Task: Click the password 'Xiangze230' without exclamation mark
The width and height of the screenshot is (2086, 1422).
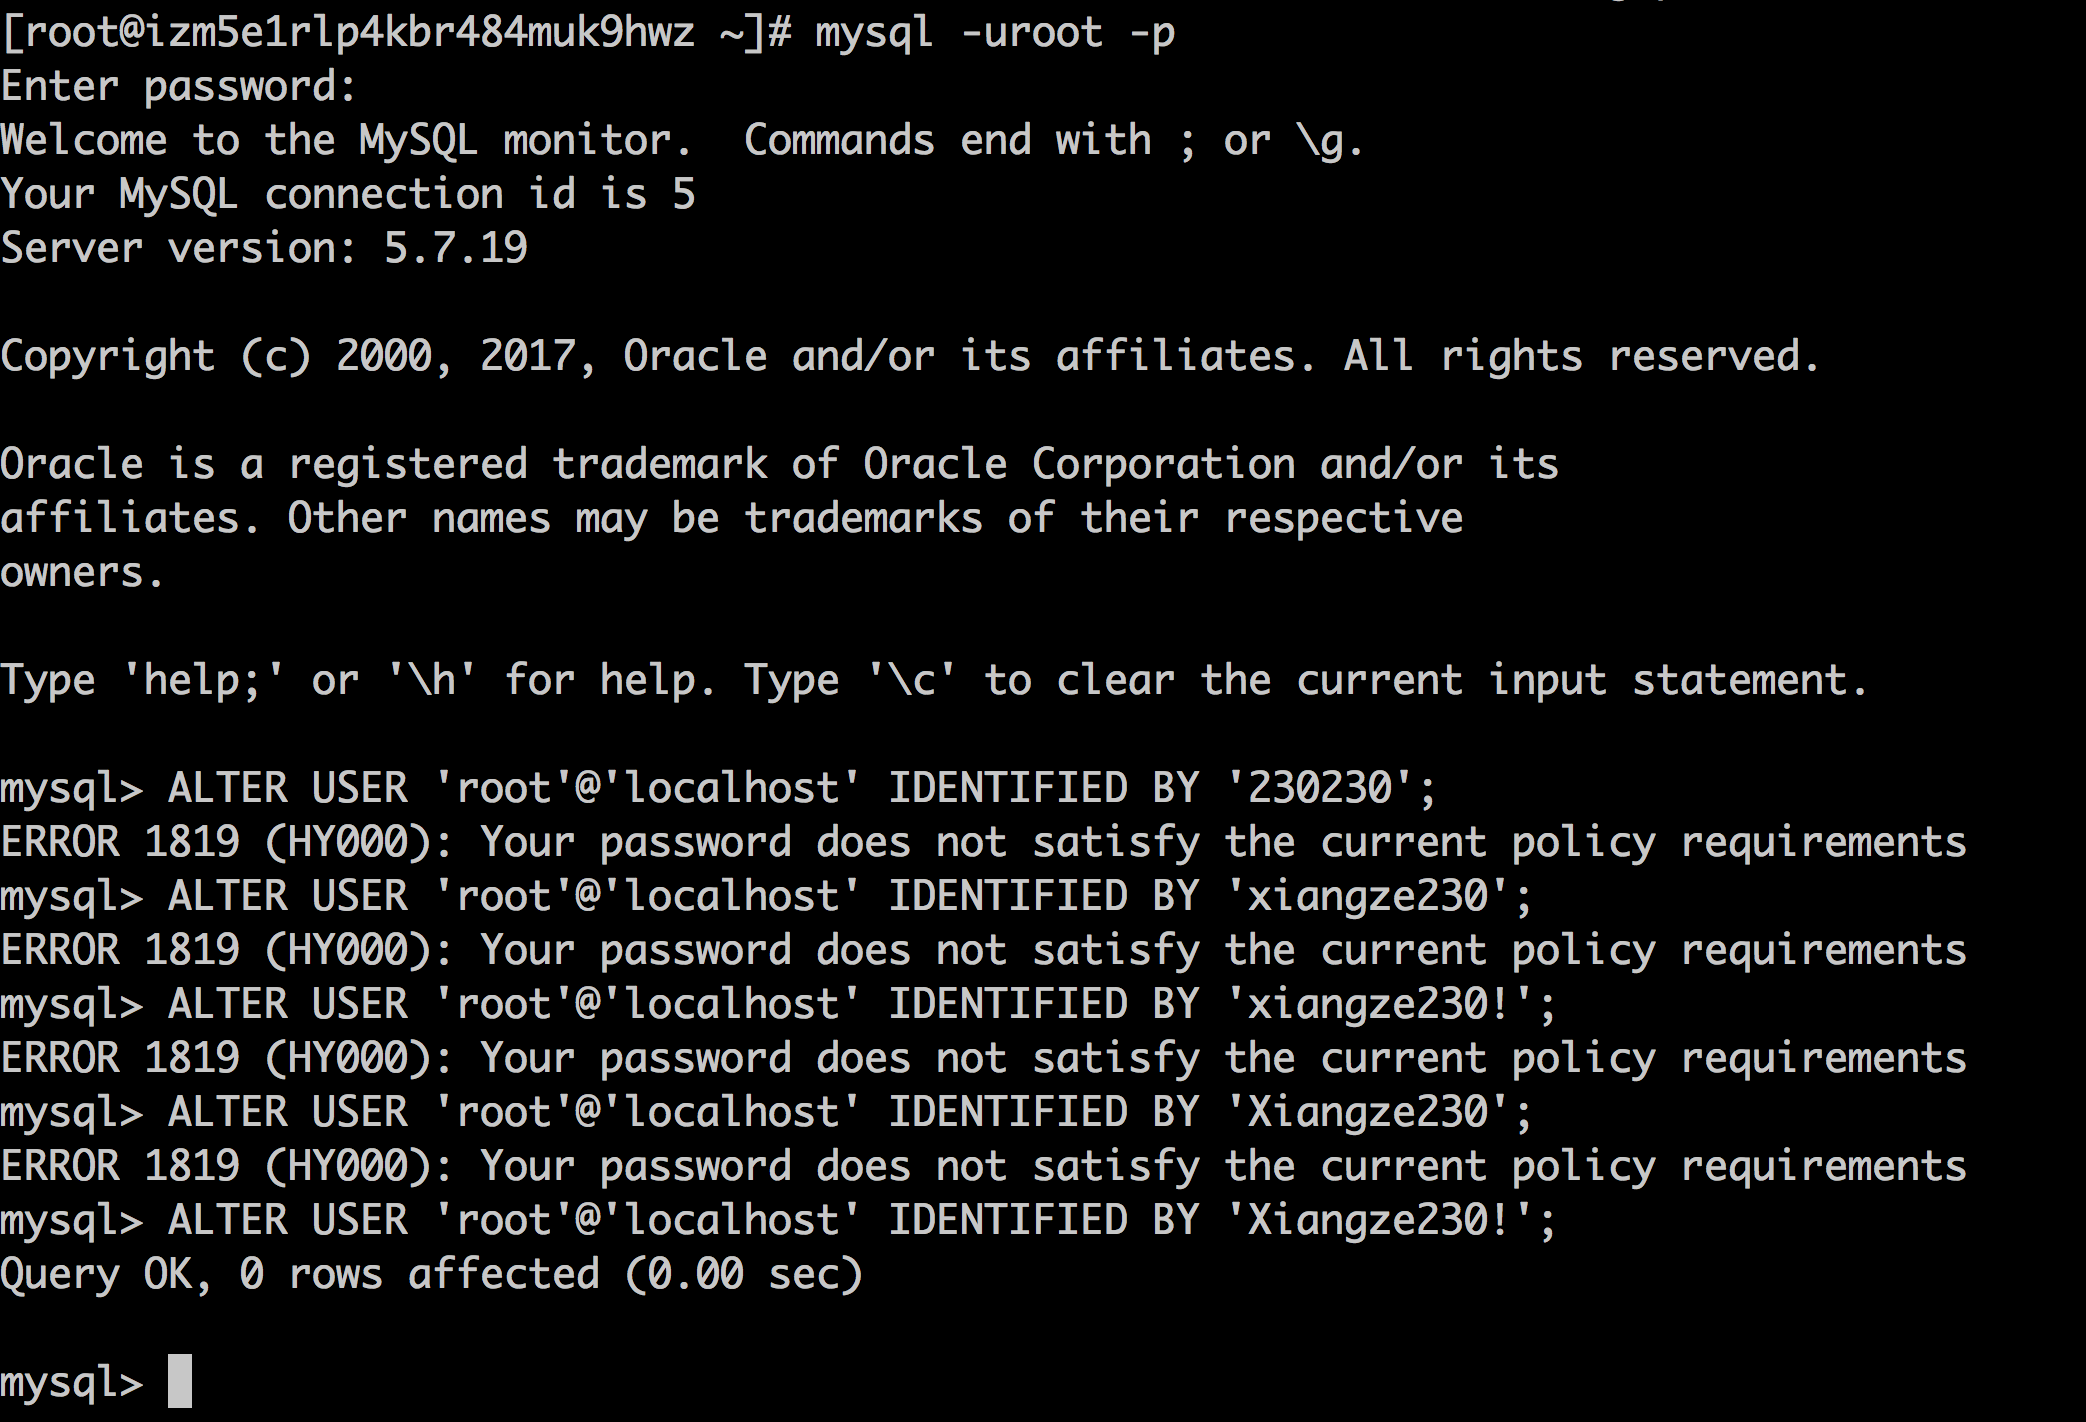Action: pyautogui.click(x=1367, y=1112)
